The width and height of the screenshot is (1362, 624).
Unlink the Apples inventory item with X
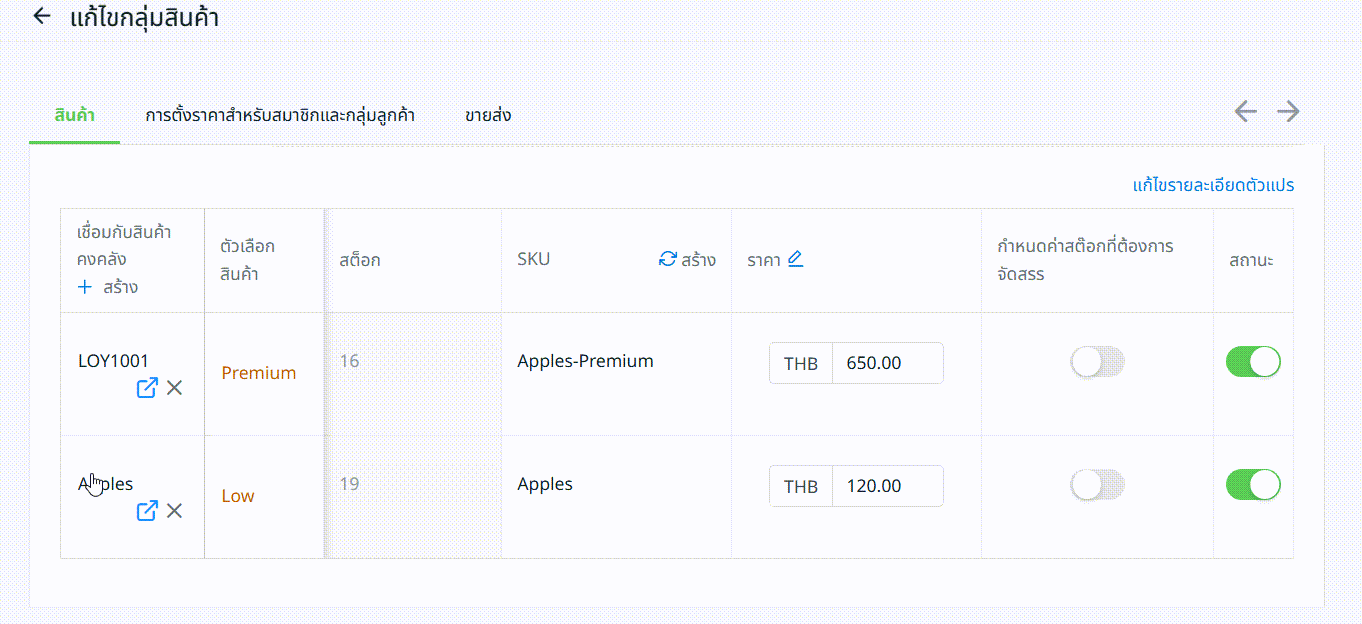pyautogui.click(x=174, y=511)
